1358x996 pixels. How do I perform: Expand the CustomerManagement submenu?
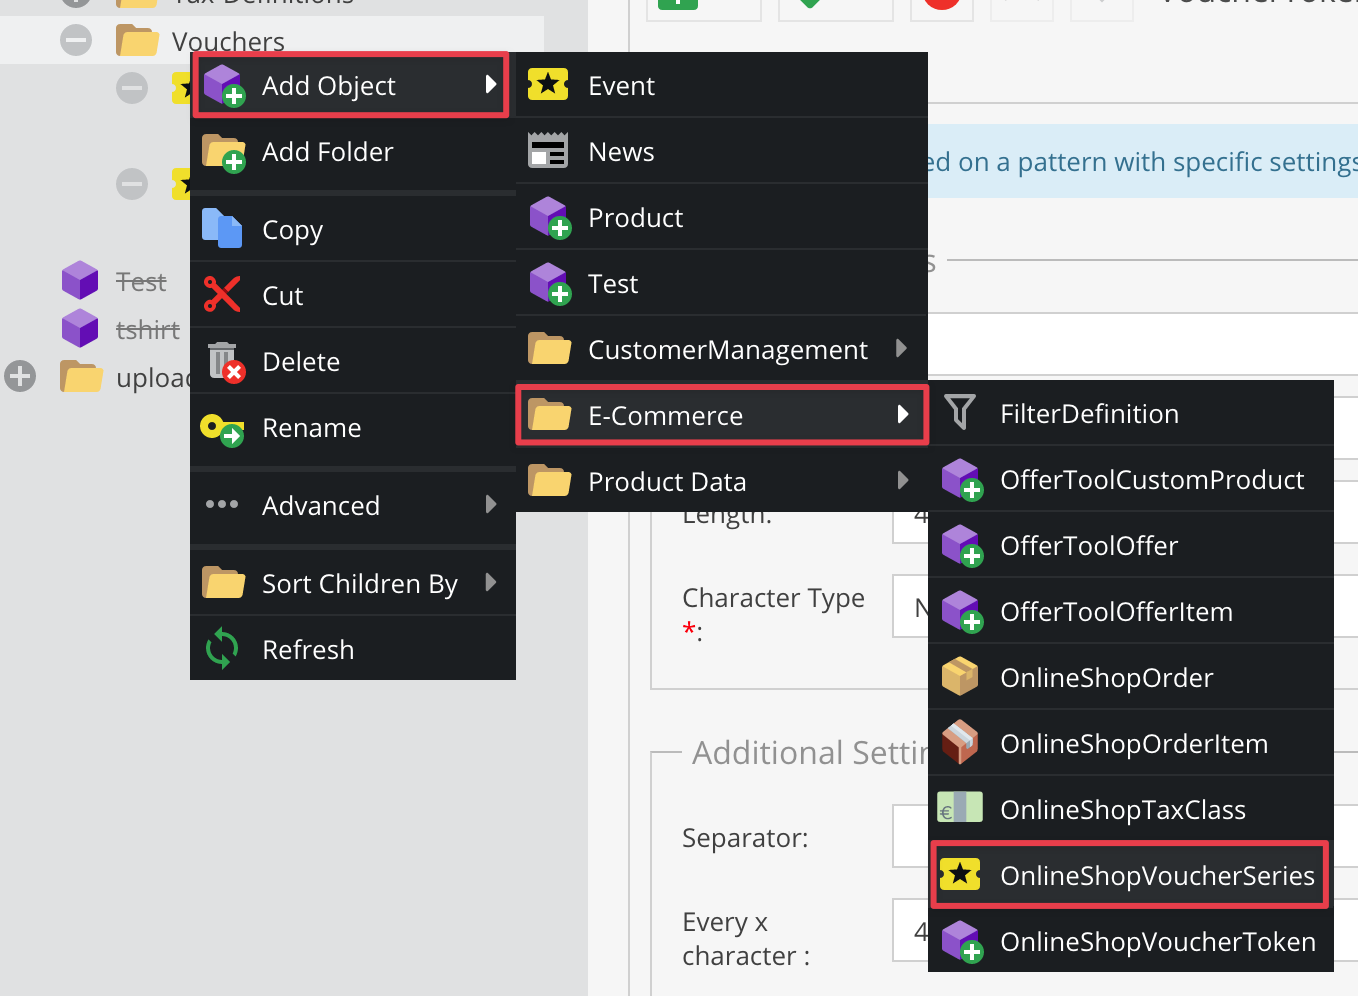(901, 349)
